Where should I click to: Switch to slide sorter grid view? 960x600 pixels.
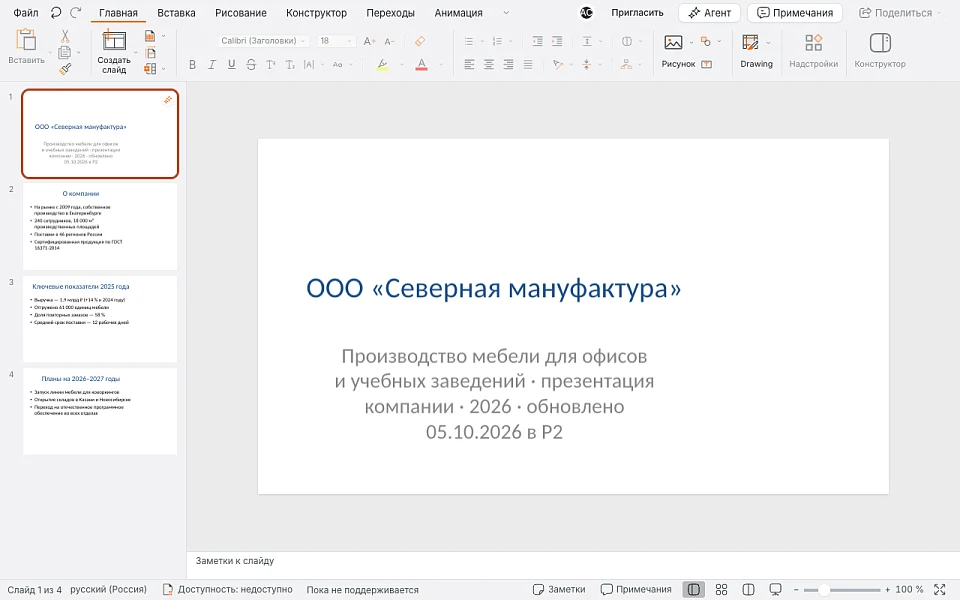point(721,590)
